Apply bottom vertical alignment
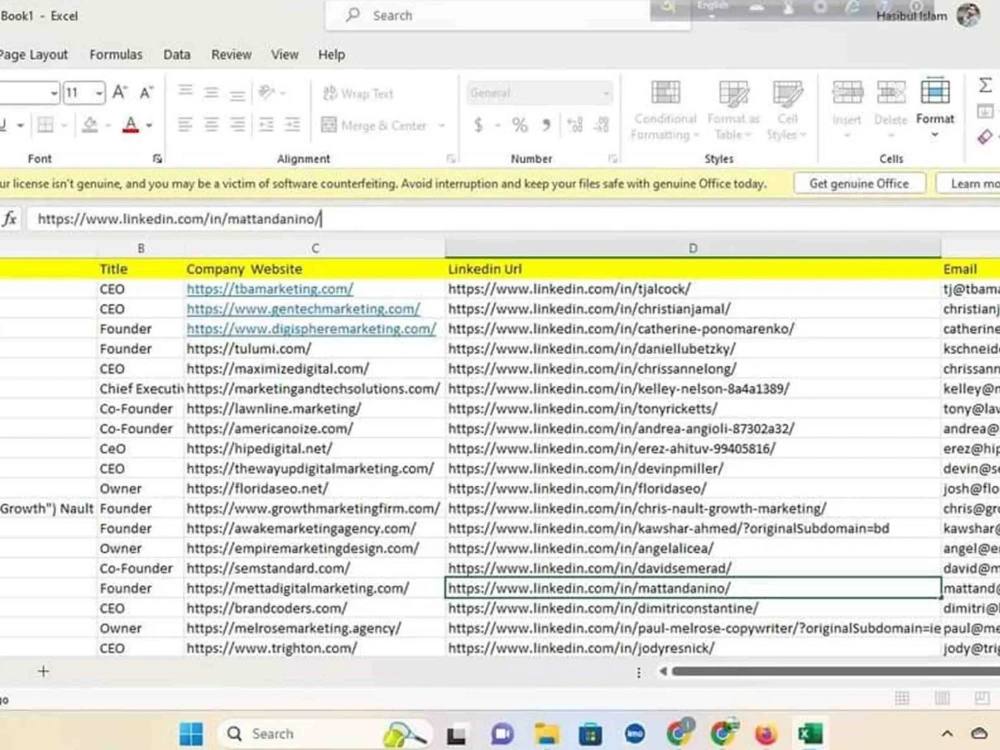This screenshot has height=750, width=1000. coord(237,93)
